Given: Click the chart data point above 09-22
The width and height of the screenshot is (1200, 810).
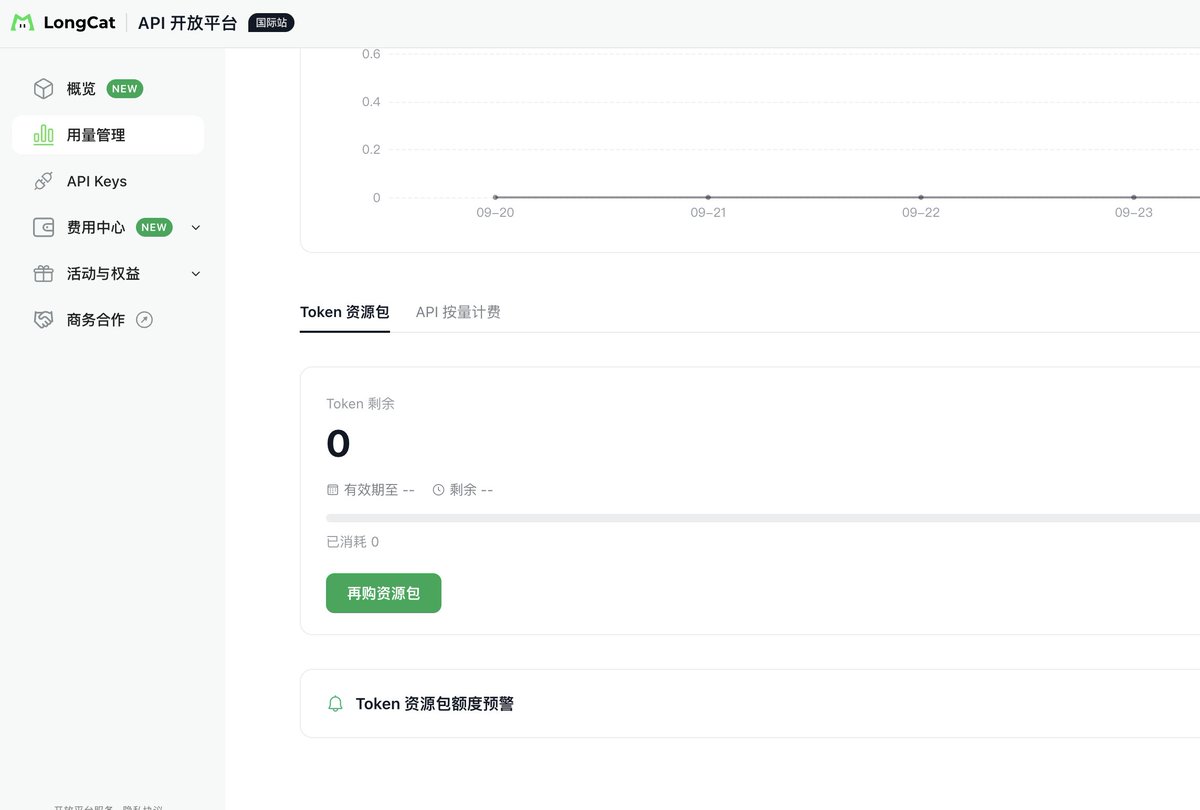Looking at the screenshot, I should pos(921,197).
